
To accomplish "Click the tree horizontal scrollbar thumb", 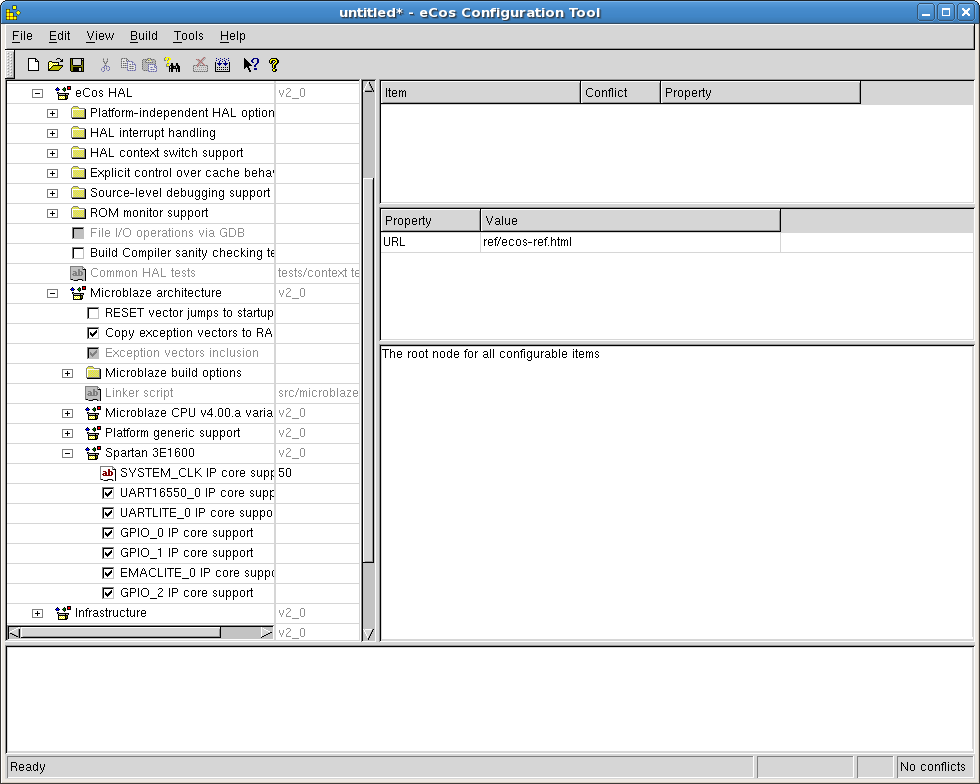I will click(120, 632).
